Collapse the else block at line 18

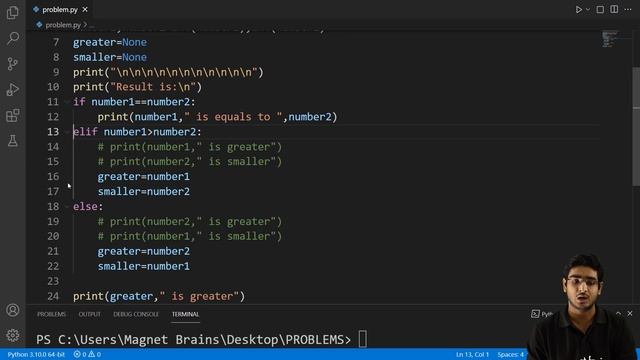[x=67, y=207]
